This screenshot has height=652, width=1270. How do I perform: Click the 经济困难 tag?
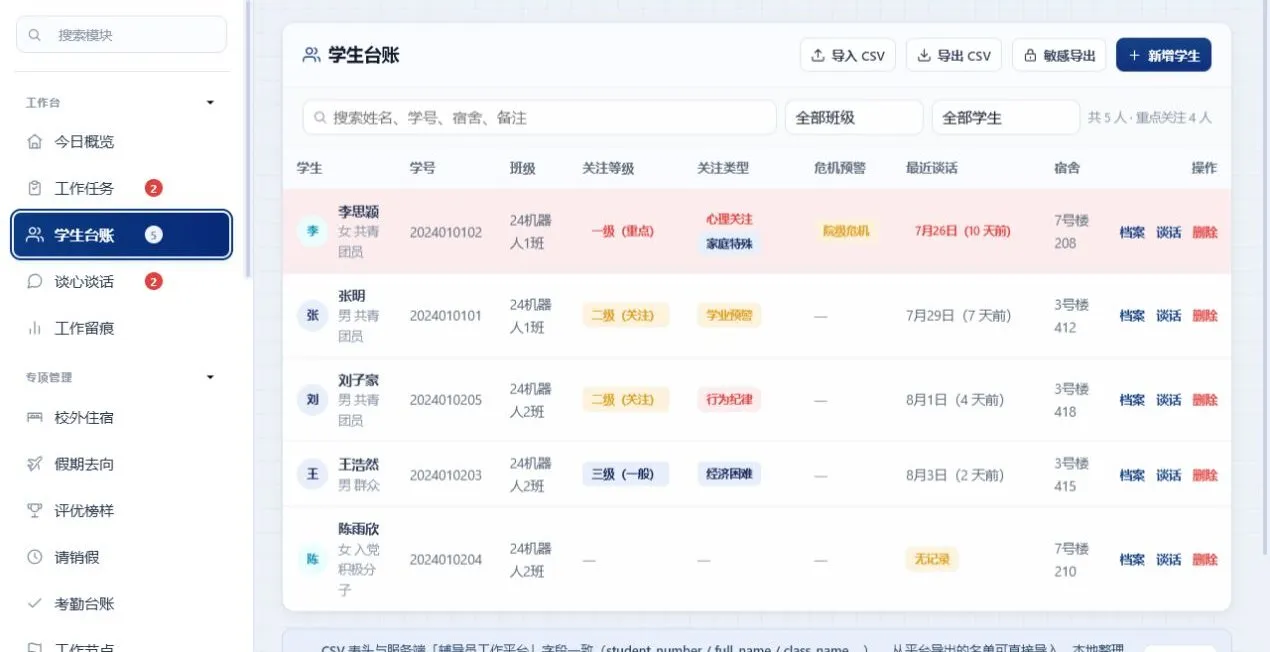click(x=729, y=474)
